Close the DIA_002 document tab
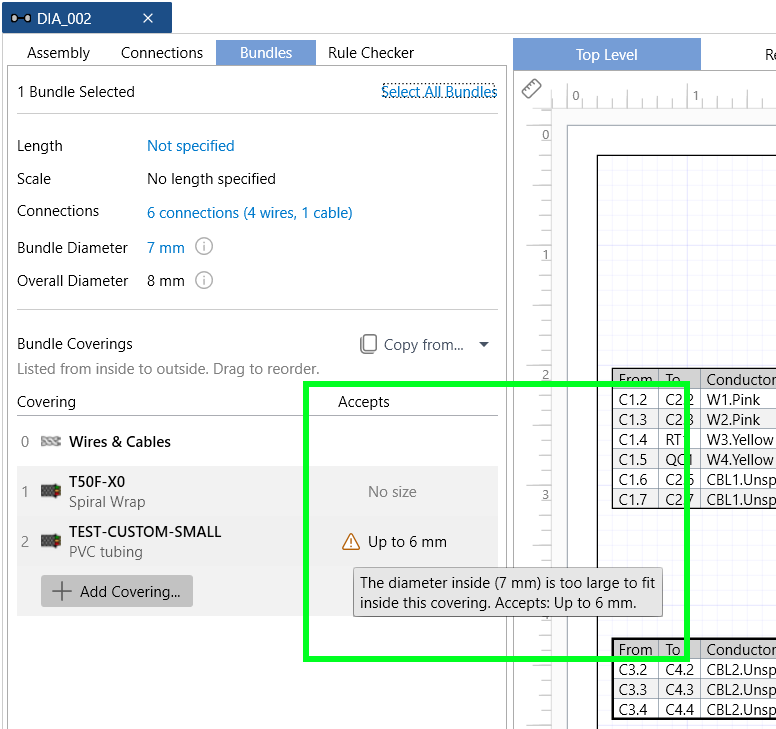The image size is (776, 729). [x=148, y=18]
